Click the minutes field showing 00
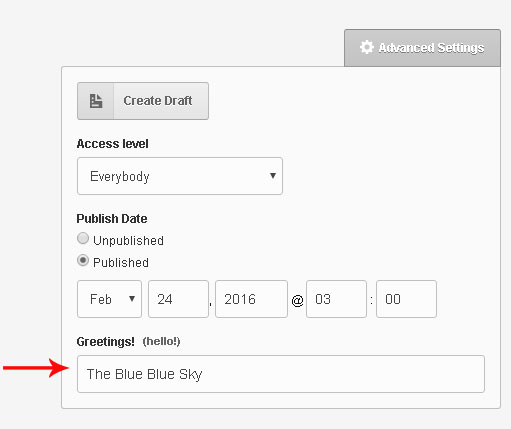The width and height of the screenshot is (511, 429). pyautogui.click(x=406, y=299)
